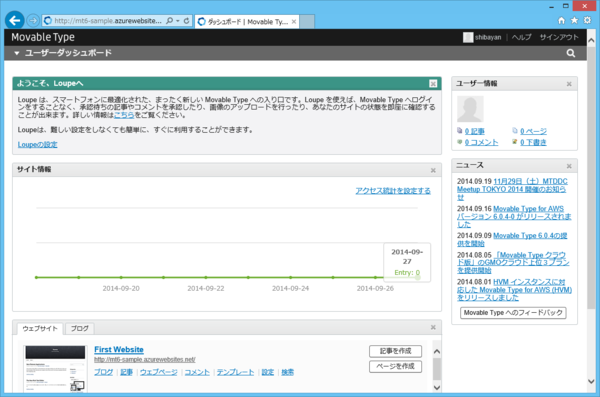Screen dimensions: 600x397
Task: Close the ウェブサイト/ブログ widget
Action: [433, 327]
